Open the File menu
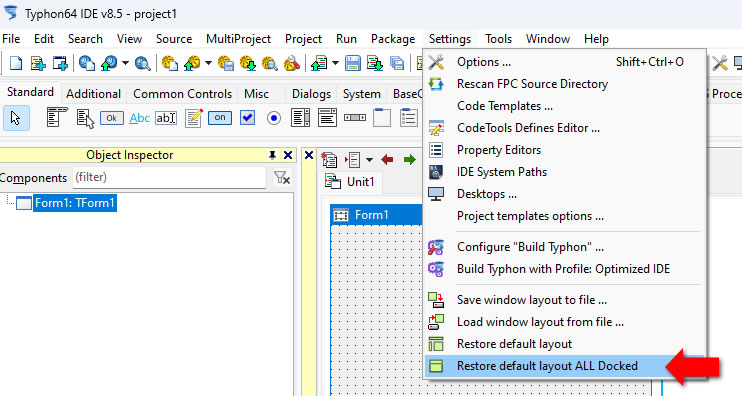The height and width of the screenshot is (396, 742). coord(11,39)
